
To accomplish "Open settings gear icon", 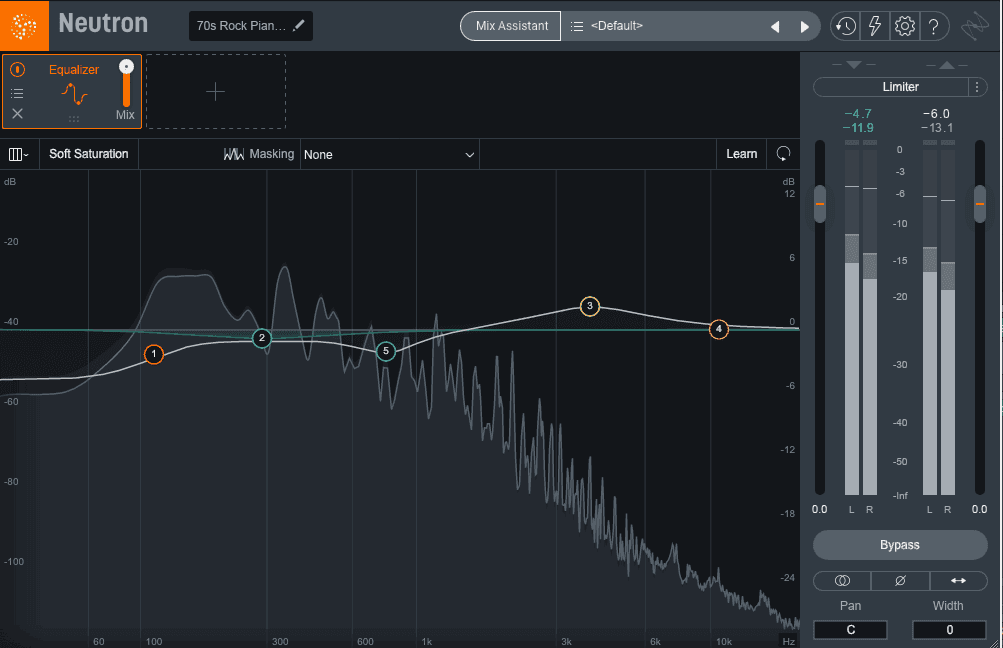I will coord(904,26).
